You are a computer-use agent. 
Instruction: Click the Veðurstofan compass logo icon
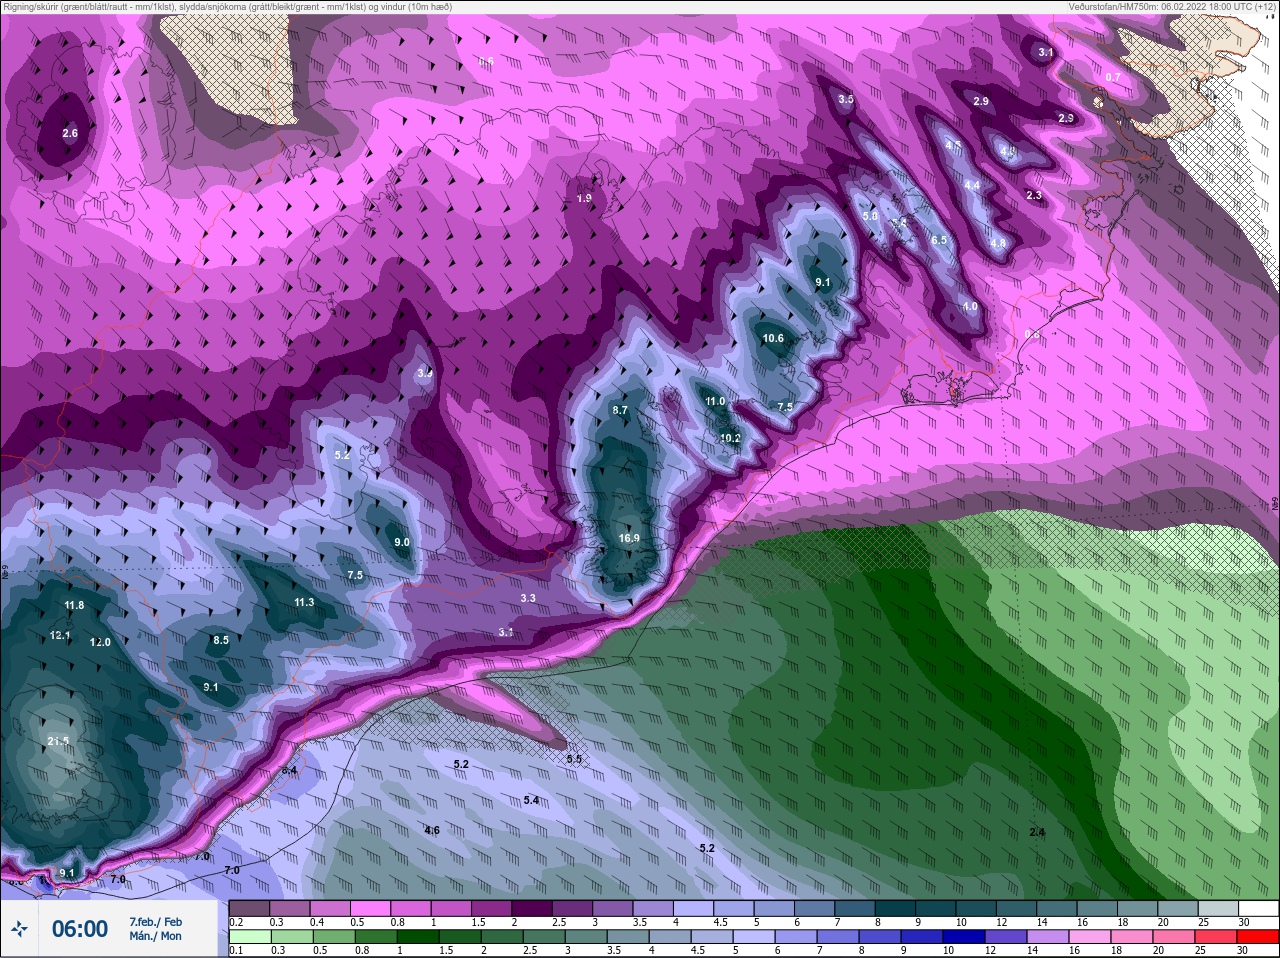(18, 929)
